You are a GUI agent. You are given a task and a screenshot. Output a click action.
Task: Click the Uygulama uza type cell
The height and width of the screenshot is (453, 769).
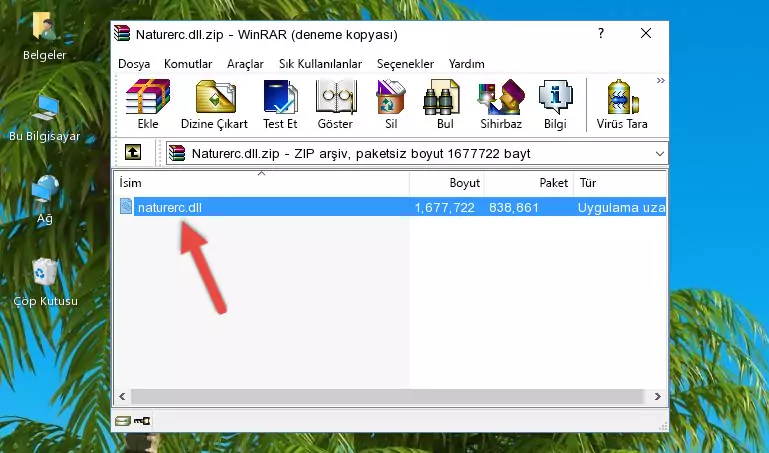[621, 207]
